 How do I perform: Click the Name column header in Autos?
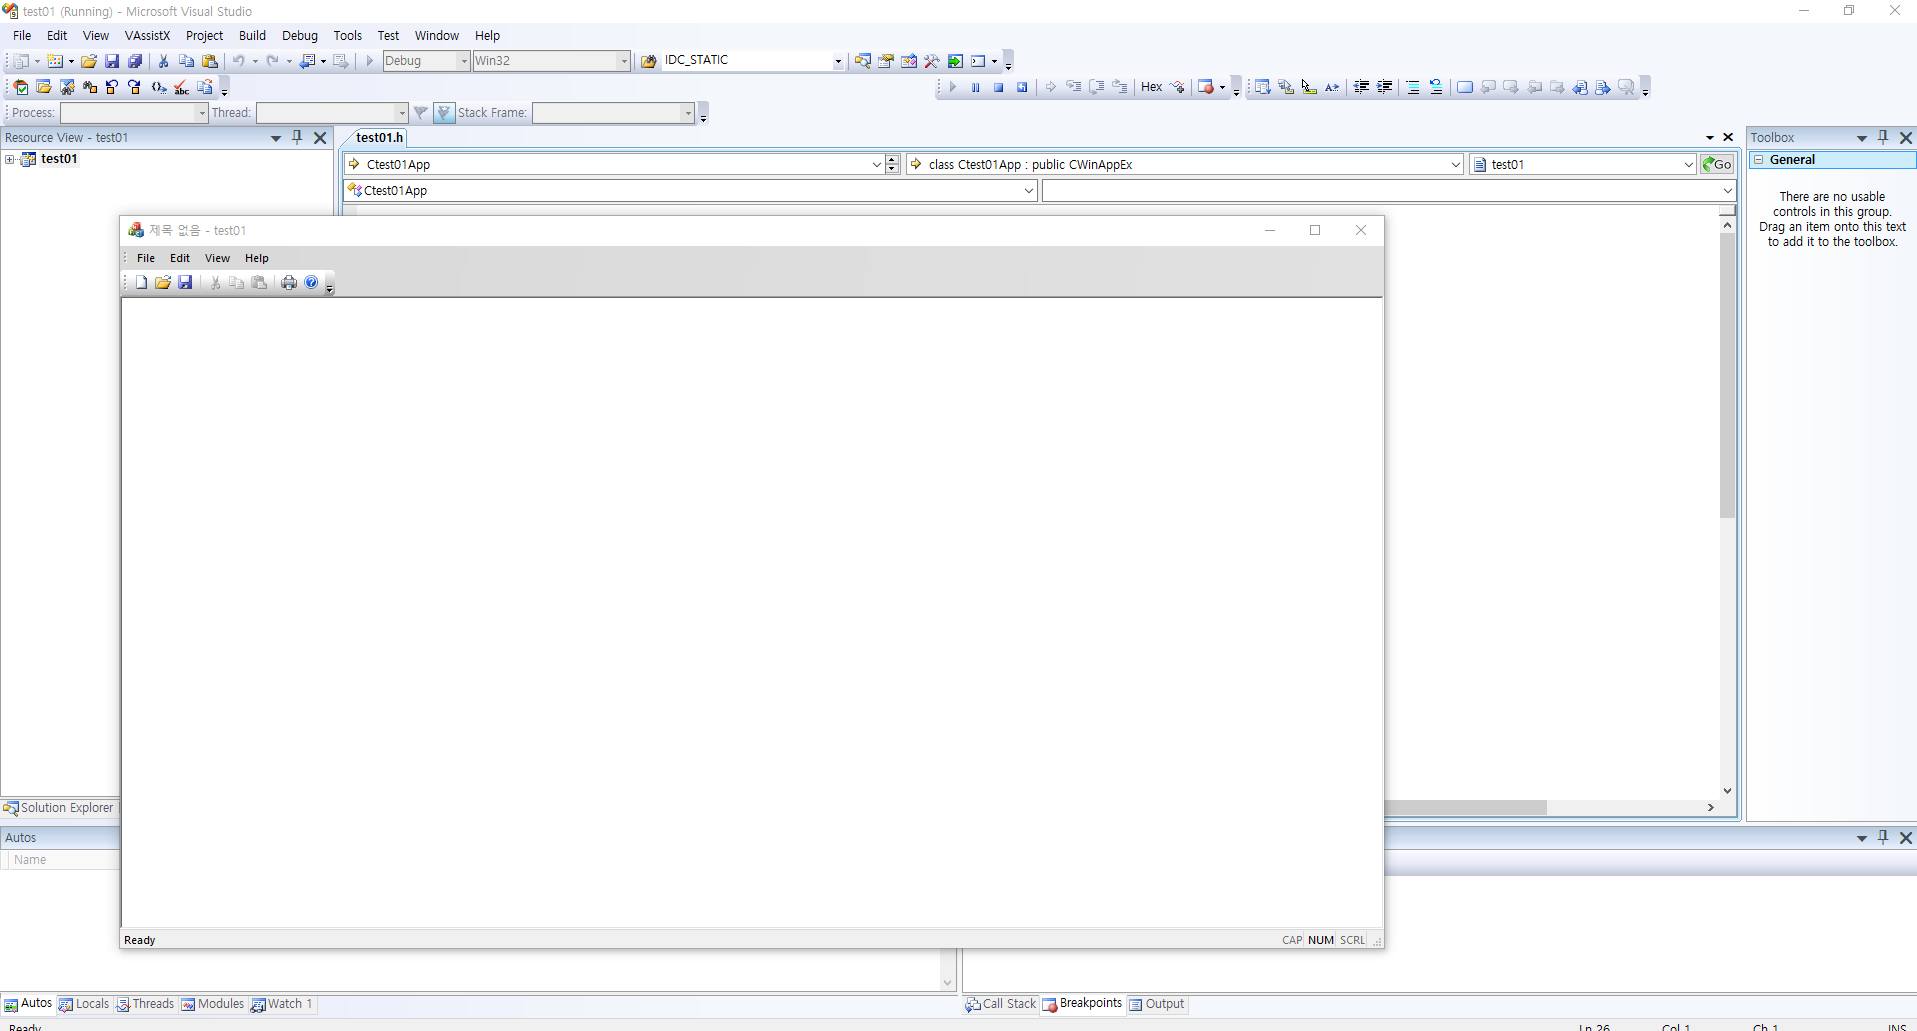tap(62, 860)
